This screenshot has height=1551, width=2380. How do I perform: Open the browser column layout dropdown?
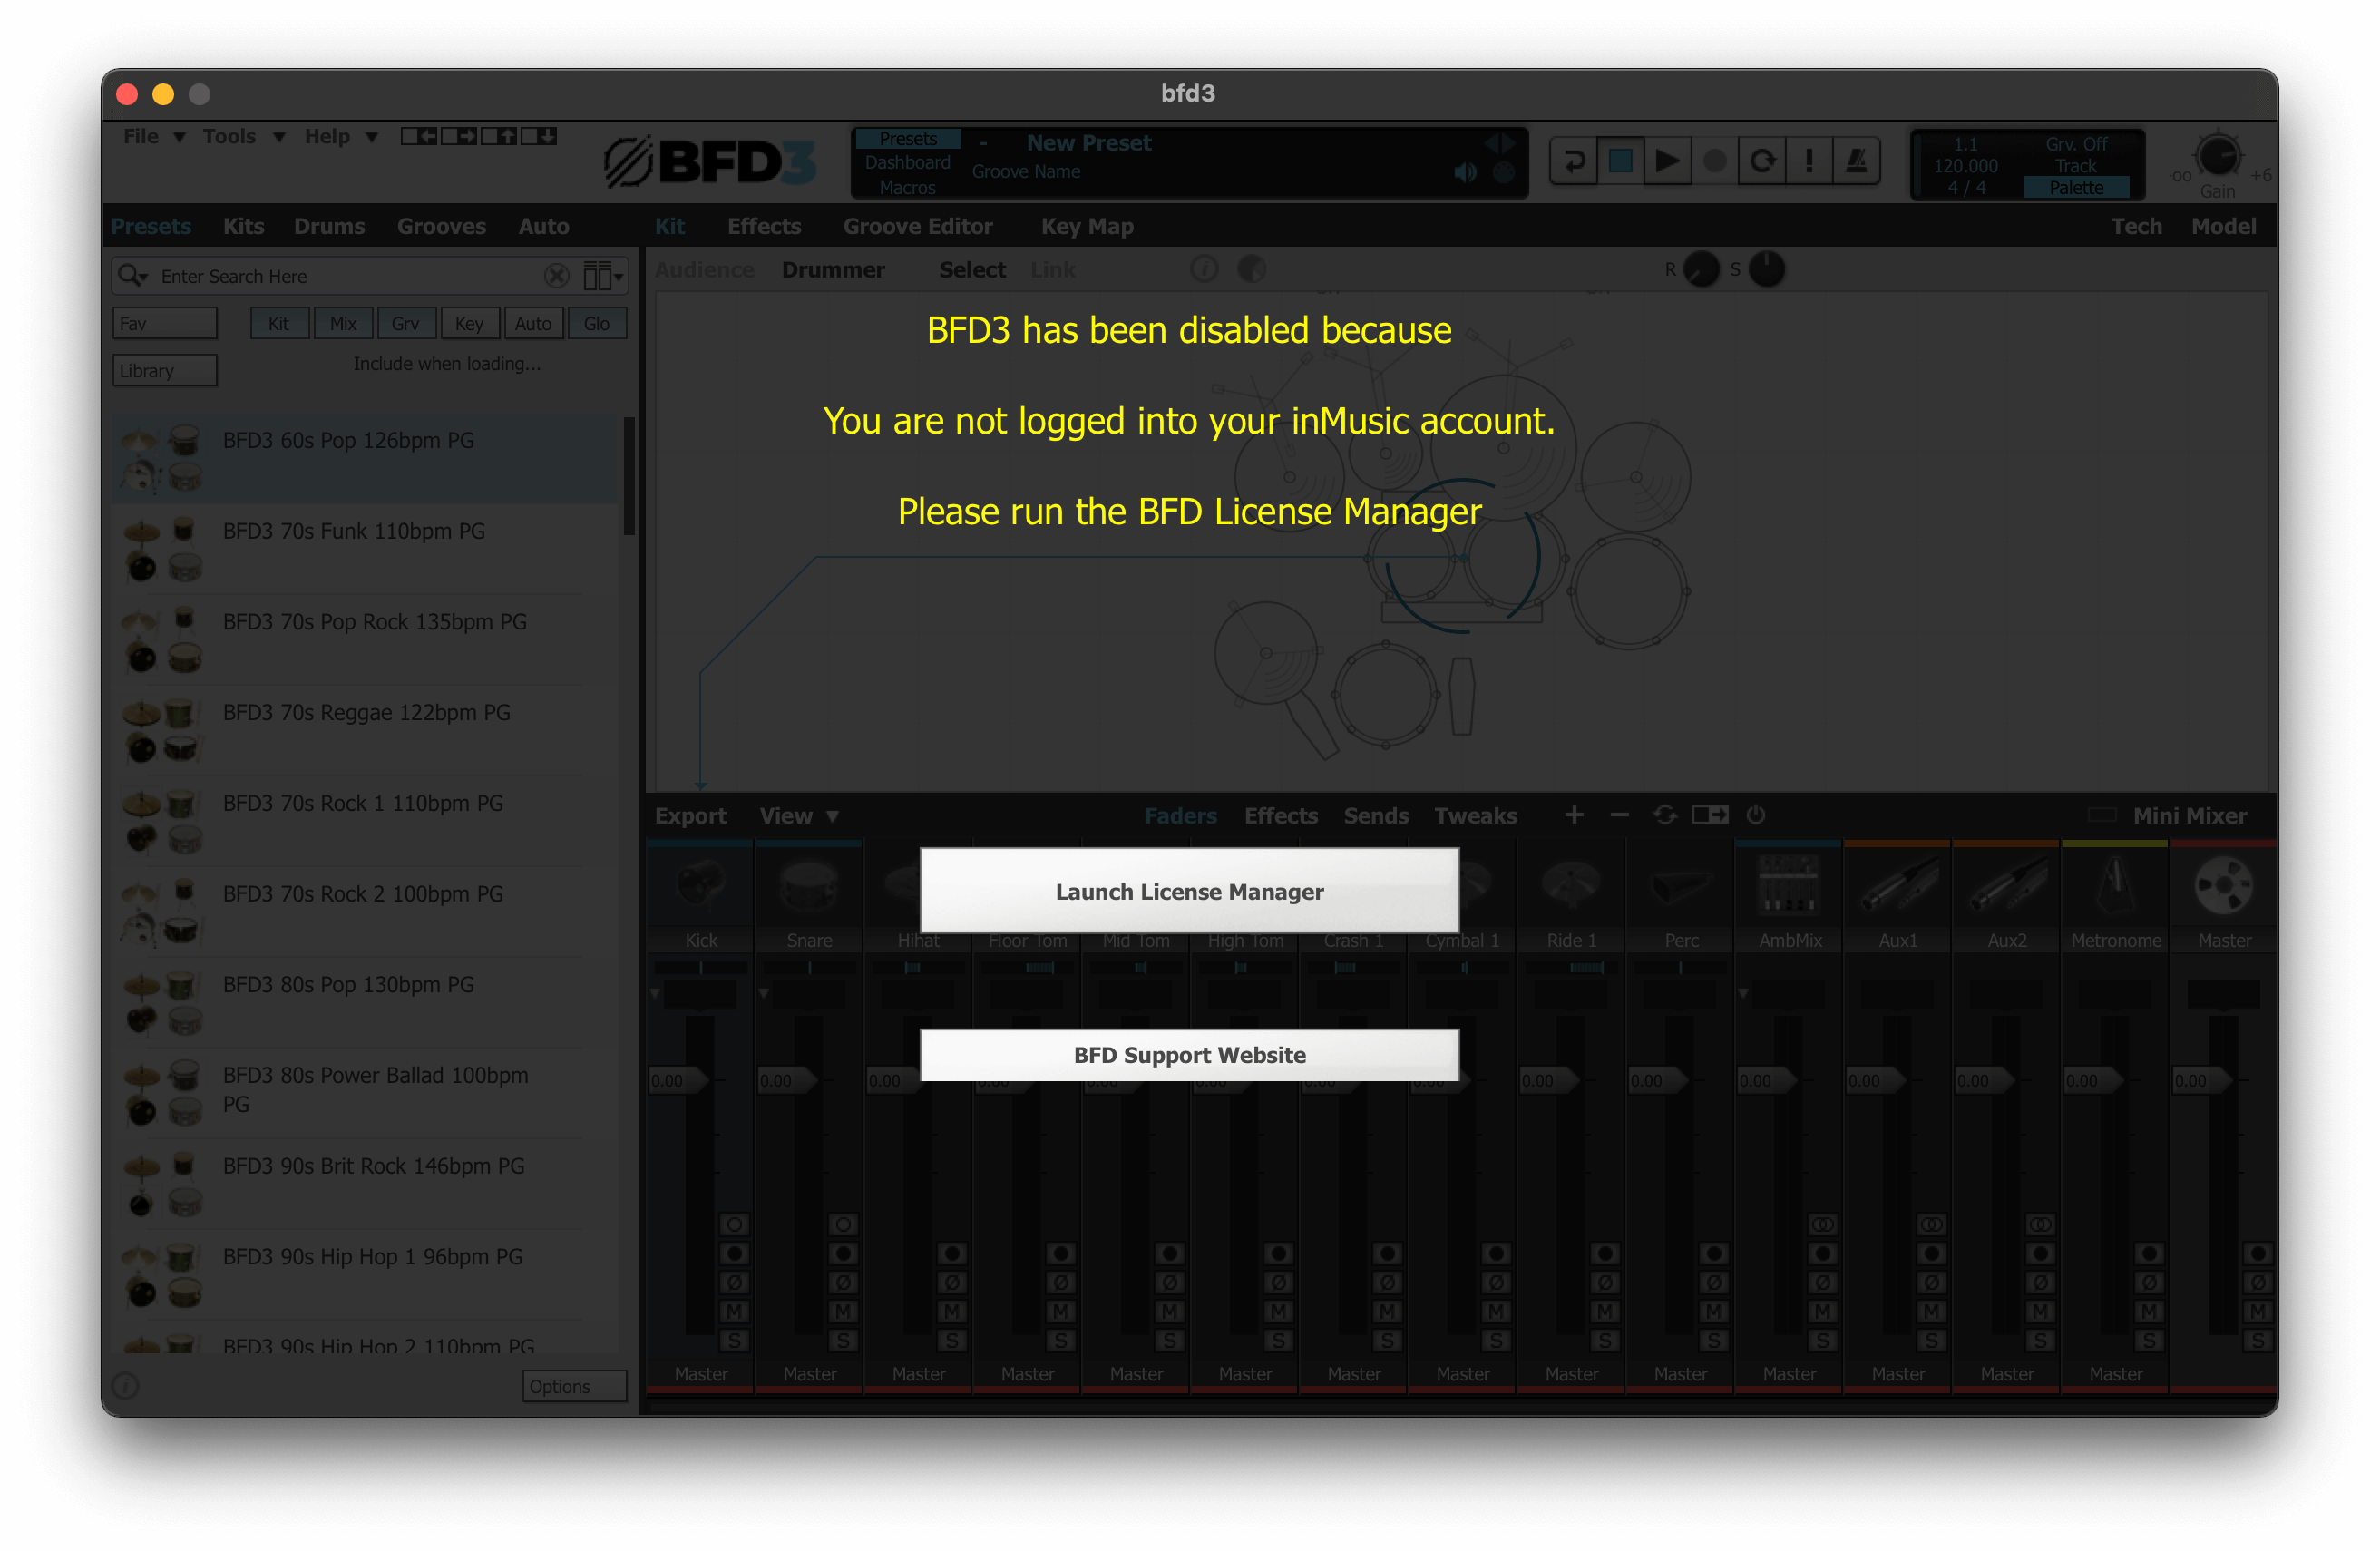point(603,276)
